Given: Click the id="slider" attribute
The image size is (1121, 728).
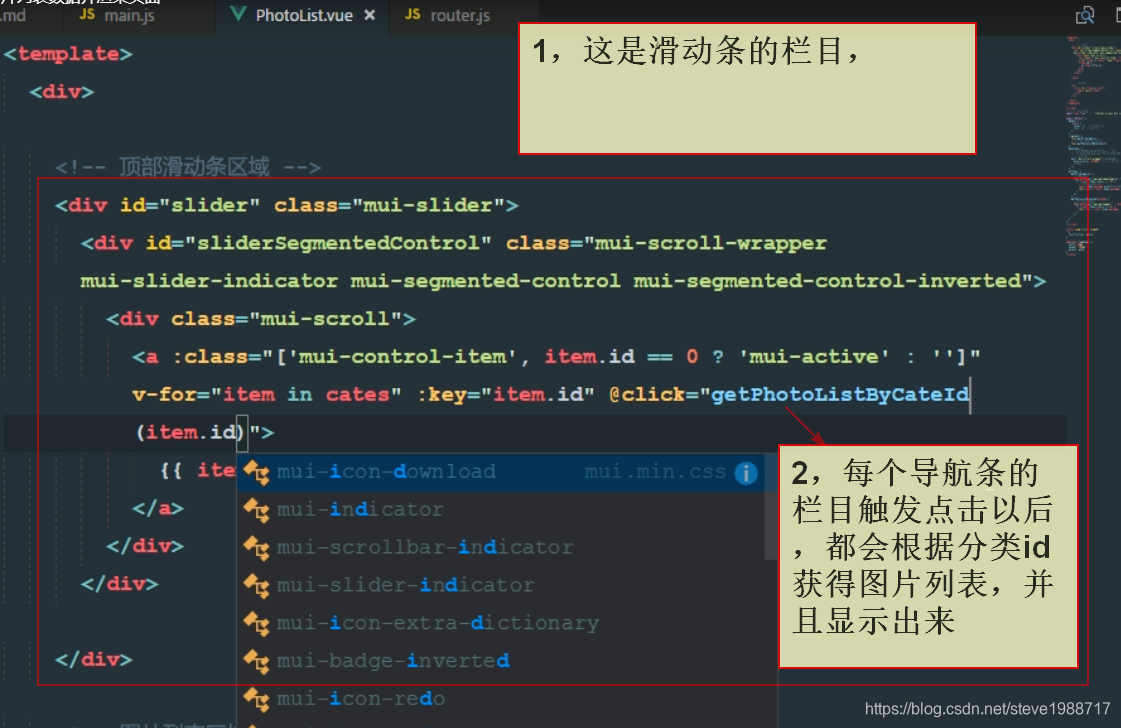Looking at the screenshot, I should pos(189,205).
